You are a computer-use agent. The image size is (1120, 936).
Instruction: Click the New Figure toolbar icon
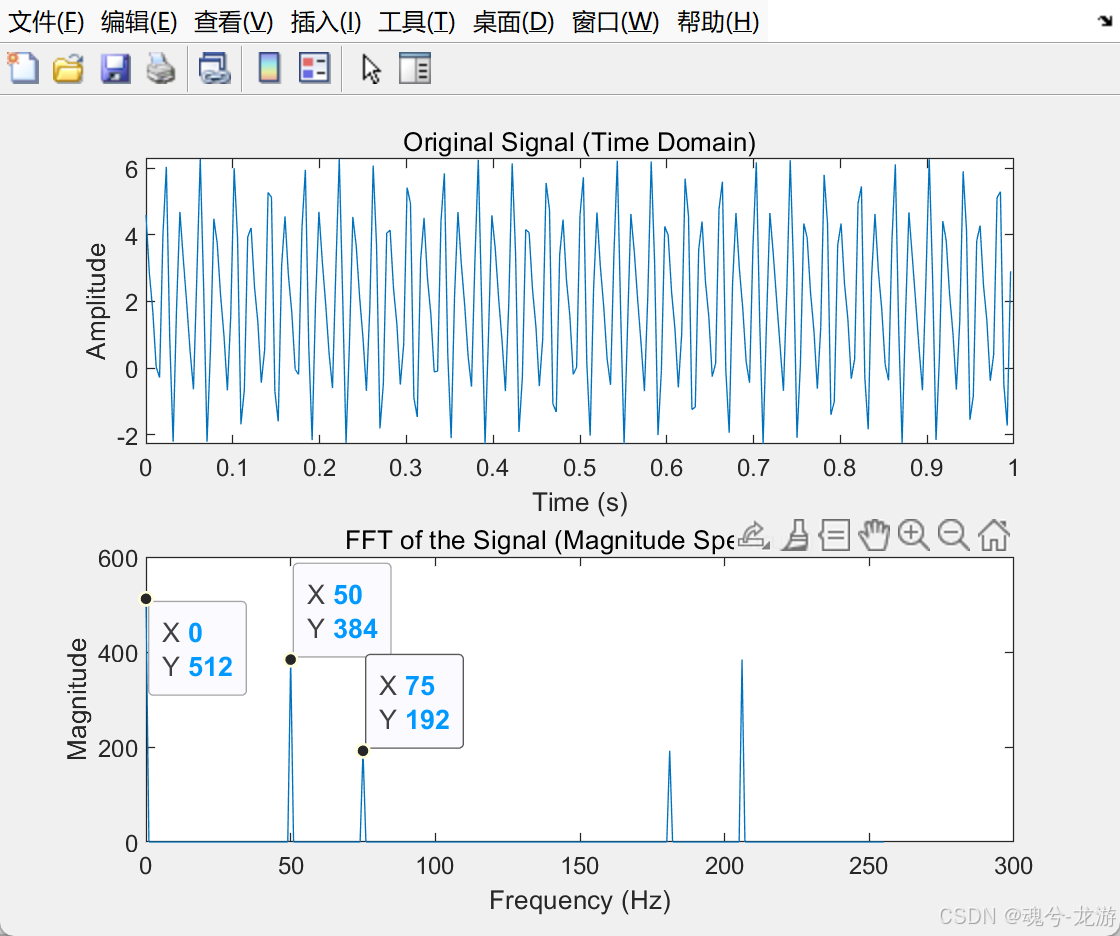point(23,69)
